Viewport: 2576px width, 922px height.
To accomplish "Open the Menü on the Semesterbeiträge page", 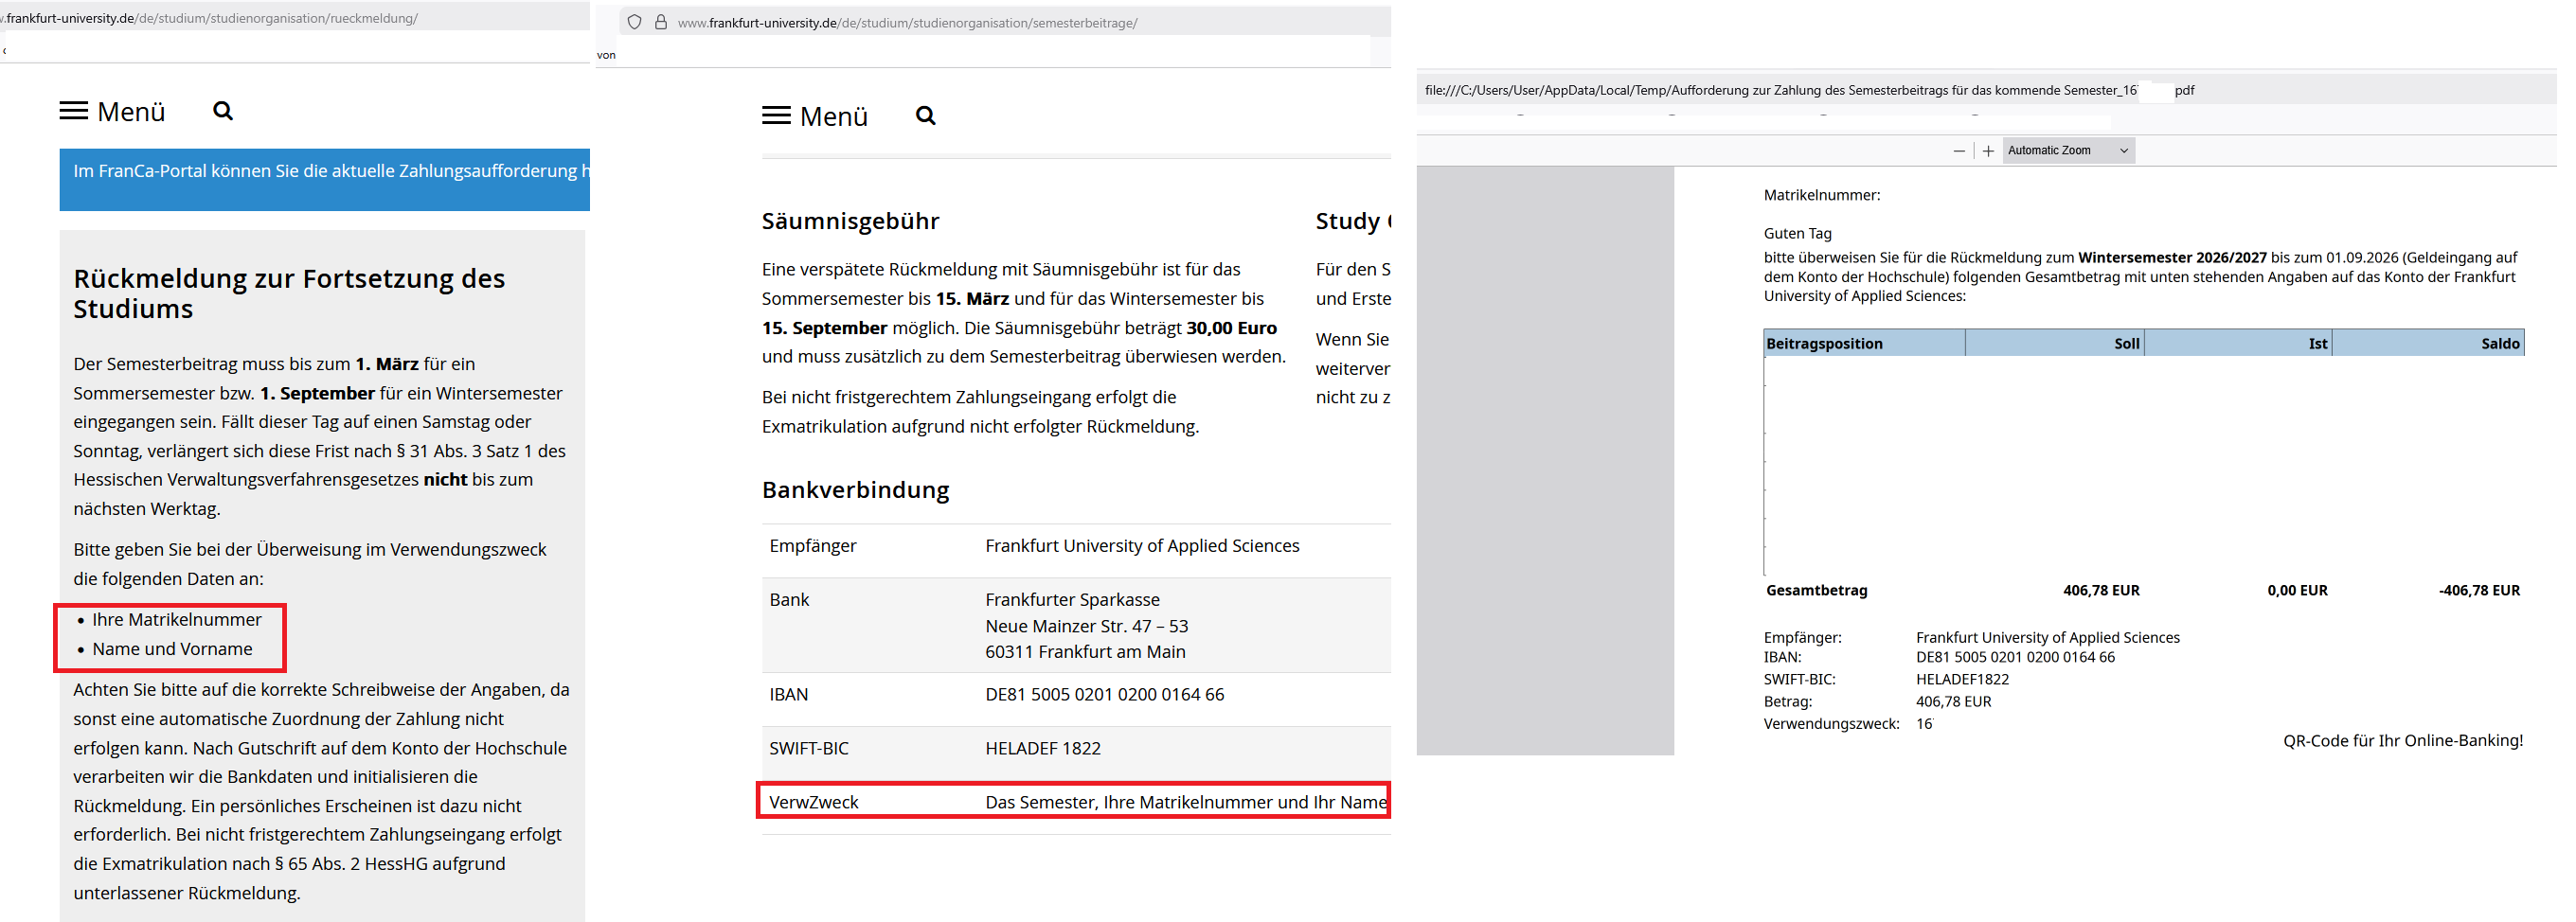I will coord(815,116).
